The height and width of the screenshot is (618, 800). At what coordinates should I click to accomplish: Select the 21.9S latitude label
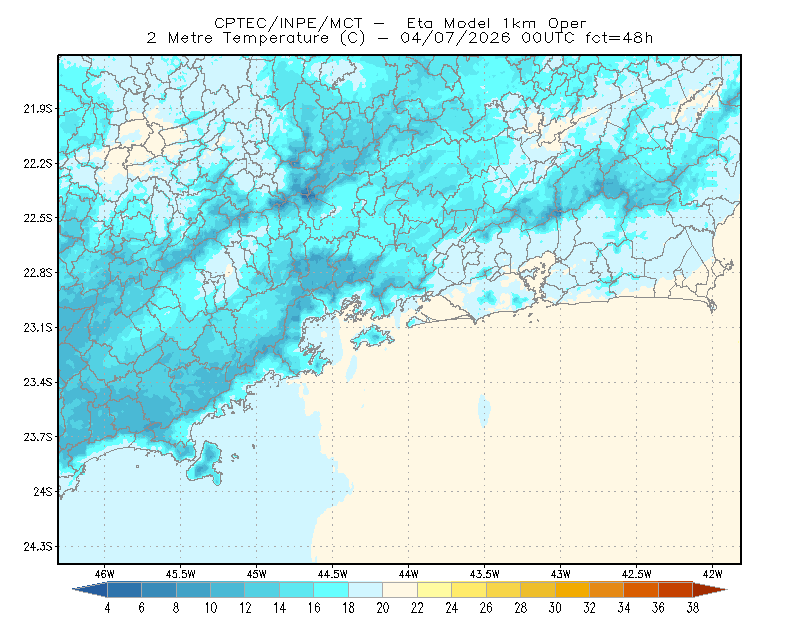pos(38,109)
